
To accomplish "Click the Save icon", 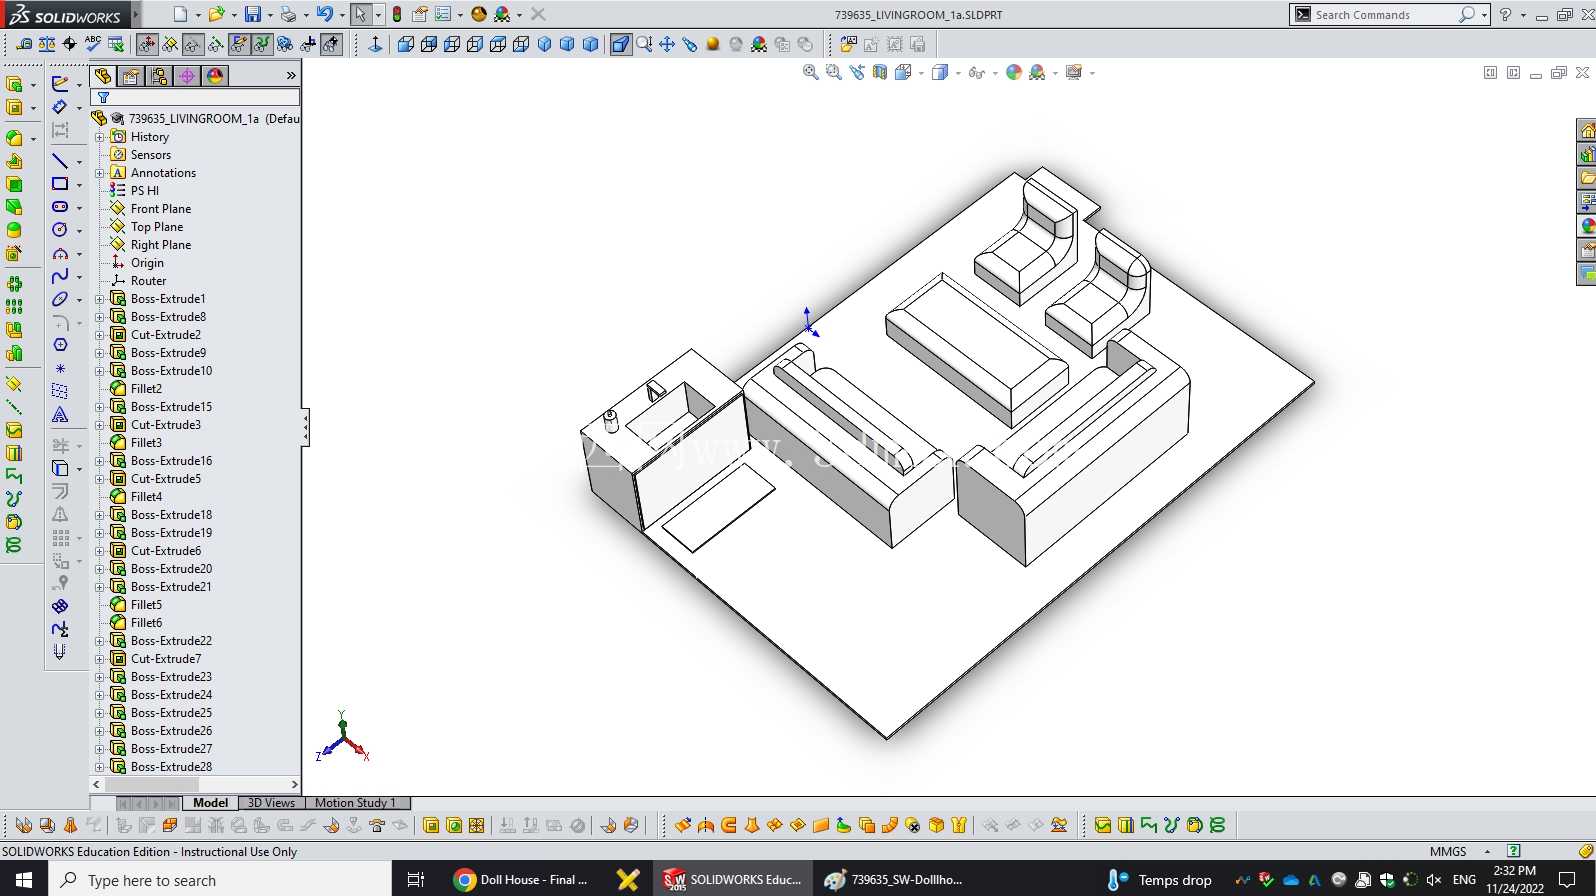I will 253,14.
